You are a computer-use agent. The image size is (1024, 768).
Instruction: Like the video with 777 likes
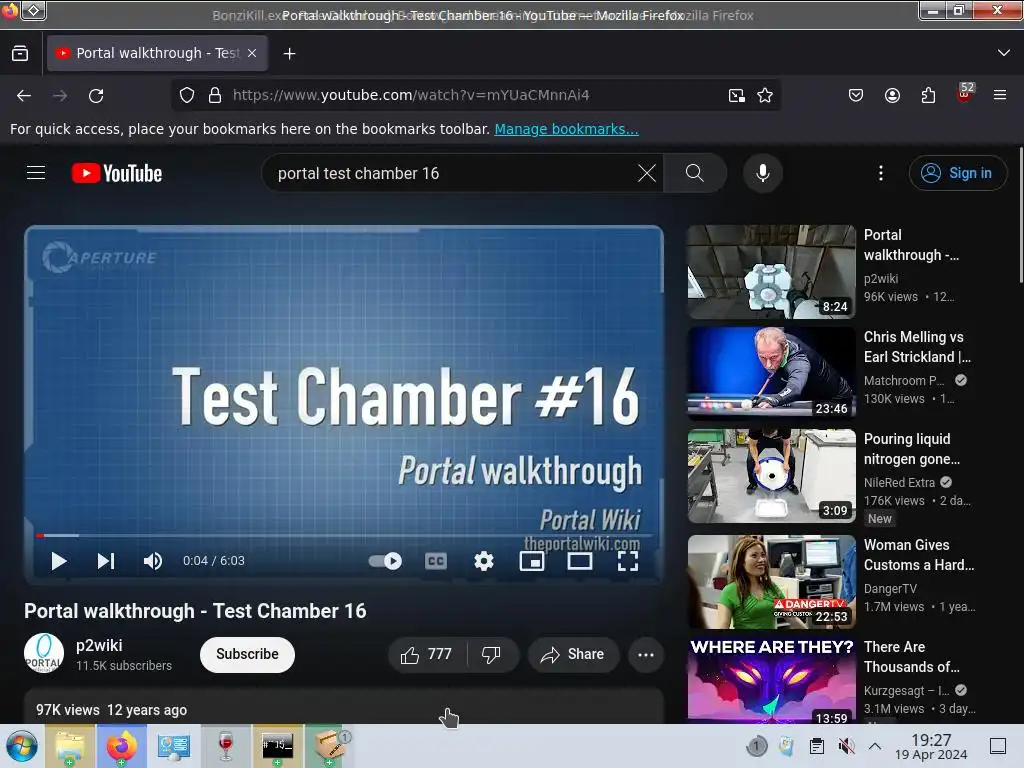pos(426,654)
